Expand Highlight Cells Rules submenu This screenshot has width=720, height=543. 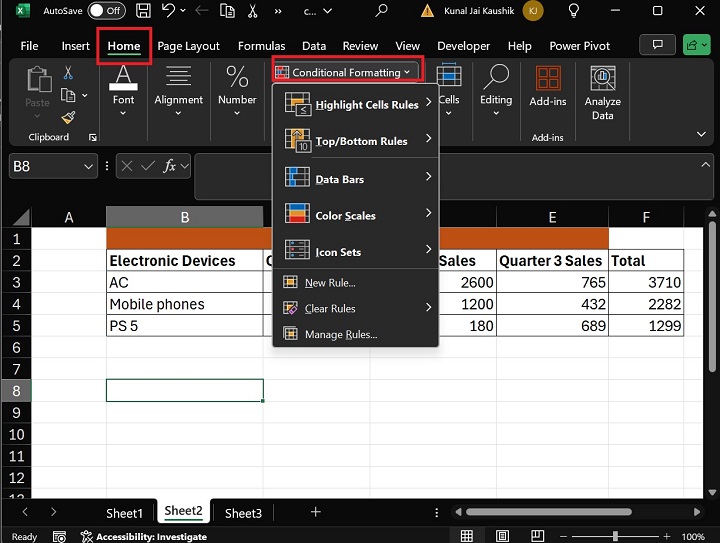tap(366, 105)
